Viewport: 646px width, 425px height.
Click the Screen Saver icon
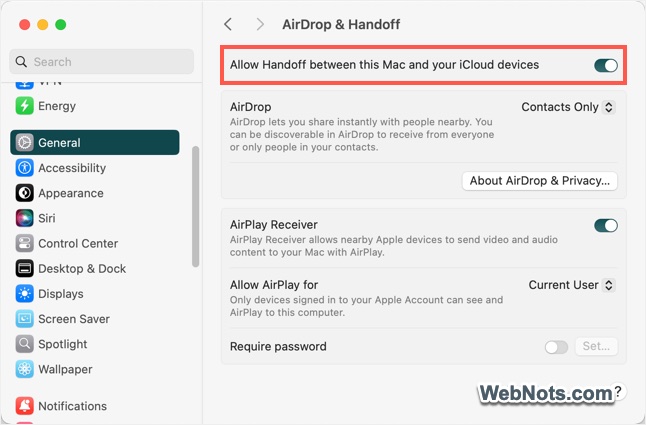point(24,319)
